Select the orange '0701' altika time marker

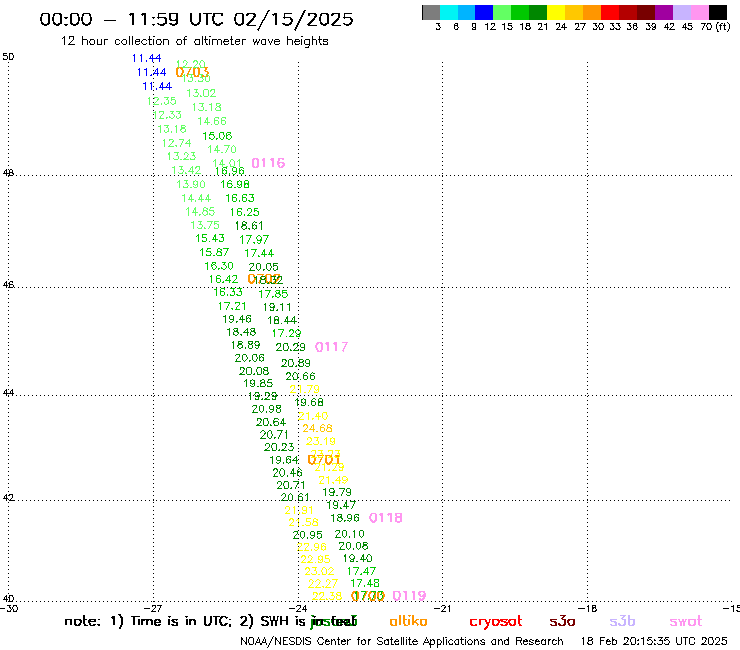pos(324,459)
